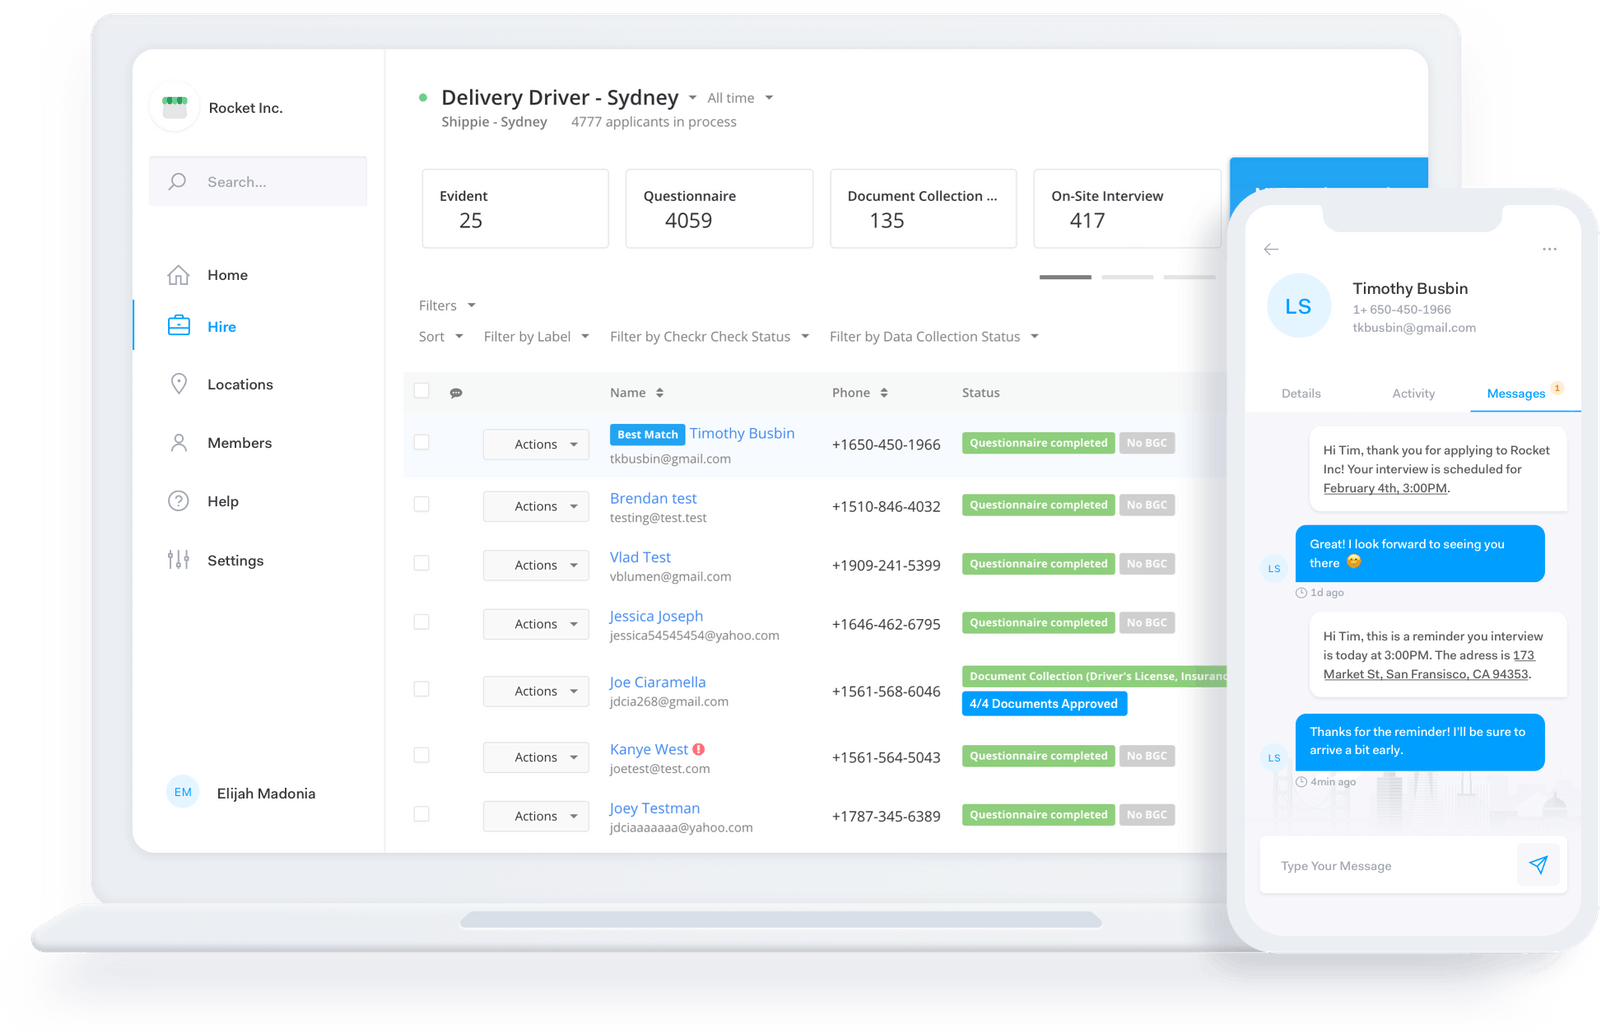
Task: Check the box for Brendan test's row
Action: pyautogui.click(x=422, y=504)
